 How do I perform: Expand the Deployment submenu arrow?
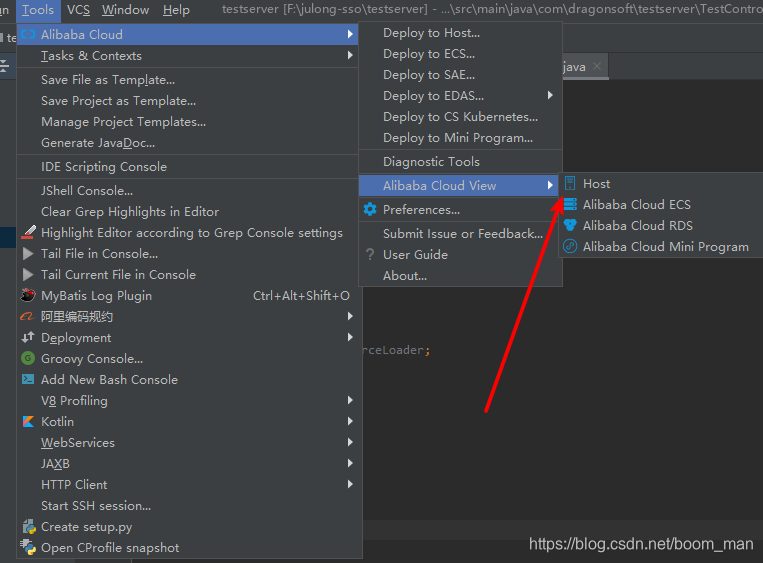[350, 337]
